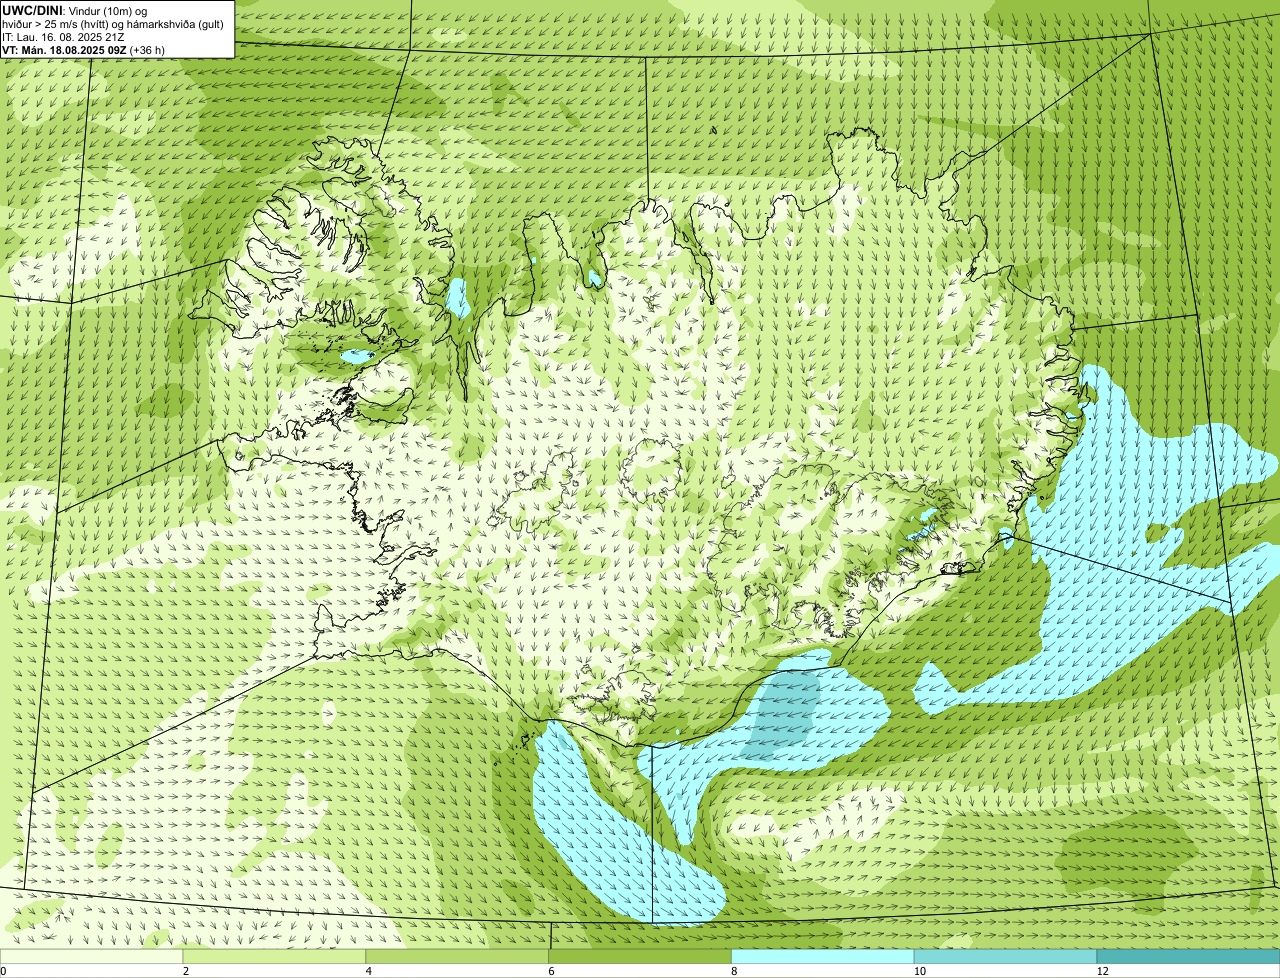Click the scale label '8'
This screenshot has width=1280, height=978.
click(x=735, y=971)
